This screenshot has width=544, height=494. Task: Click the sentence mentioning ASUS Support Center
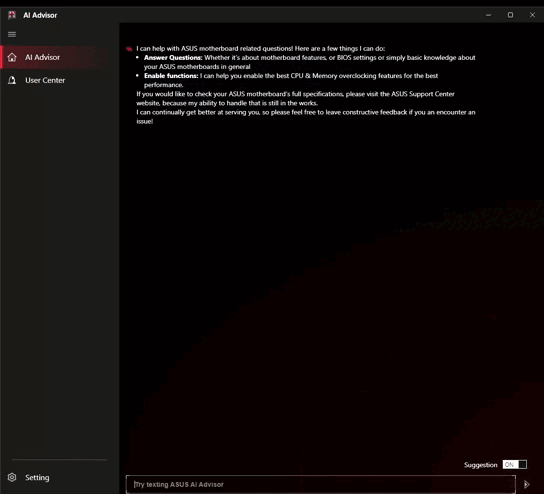coord(295,99)
